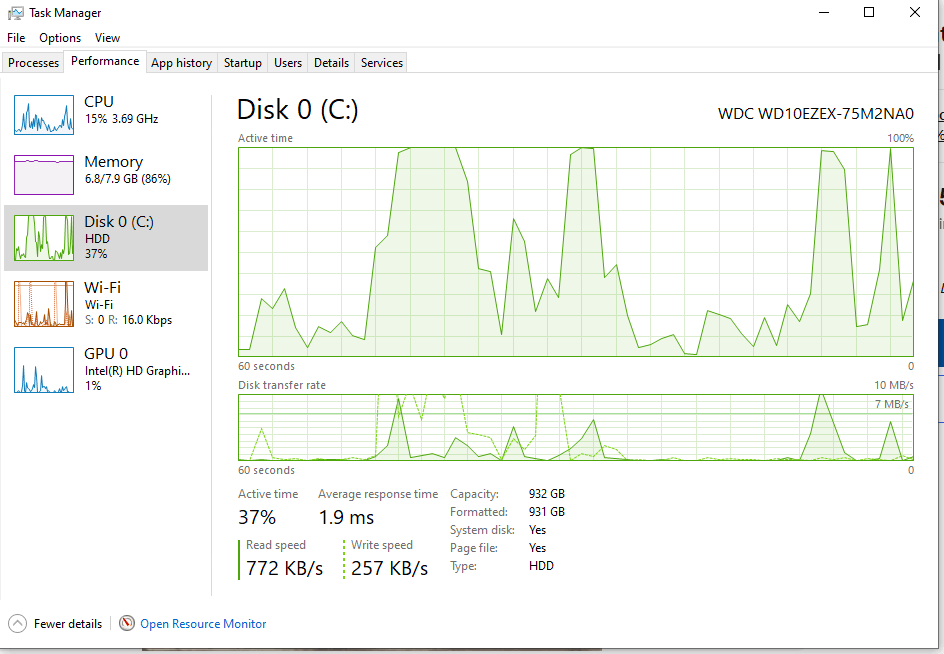Click the 1.9 ms average response time
Viewport: 944px width, 654px height.
(x=346, y=517)
